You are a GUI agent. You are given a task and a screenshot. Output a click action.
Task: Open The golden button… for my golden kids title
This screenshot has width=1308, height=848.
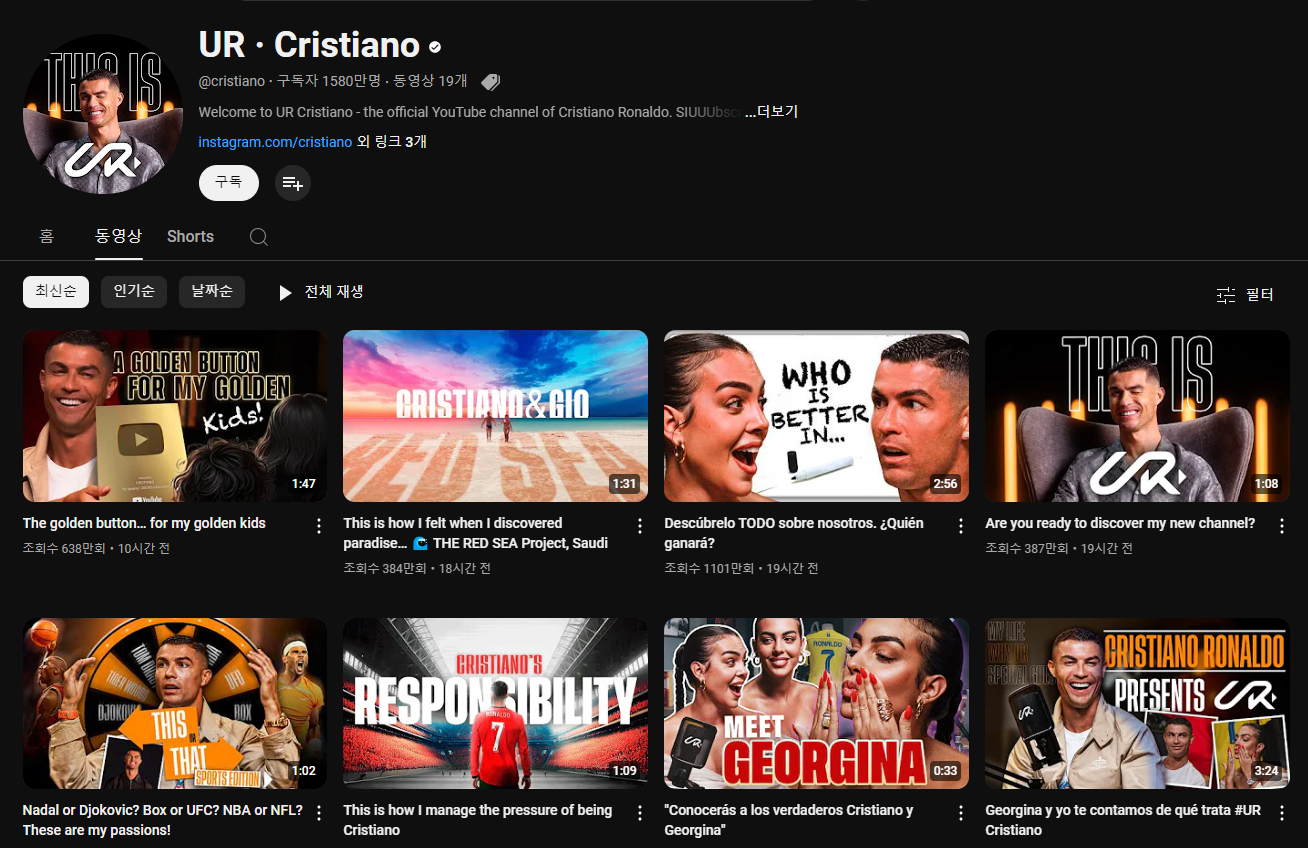(144, 523)
